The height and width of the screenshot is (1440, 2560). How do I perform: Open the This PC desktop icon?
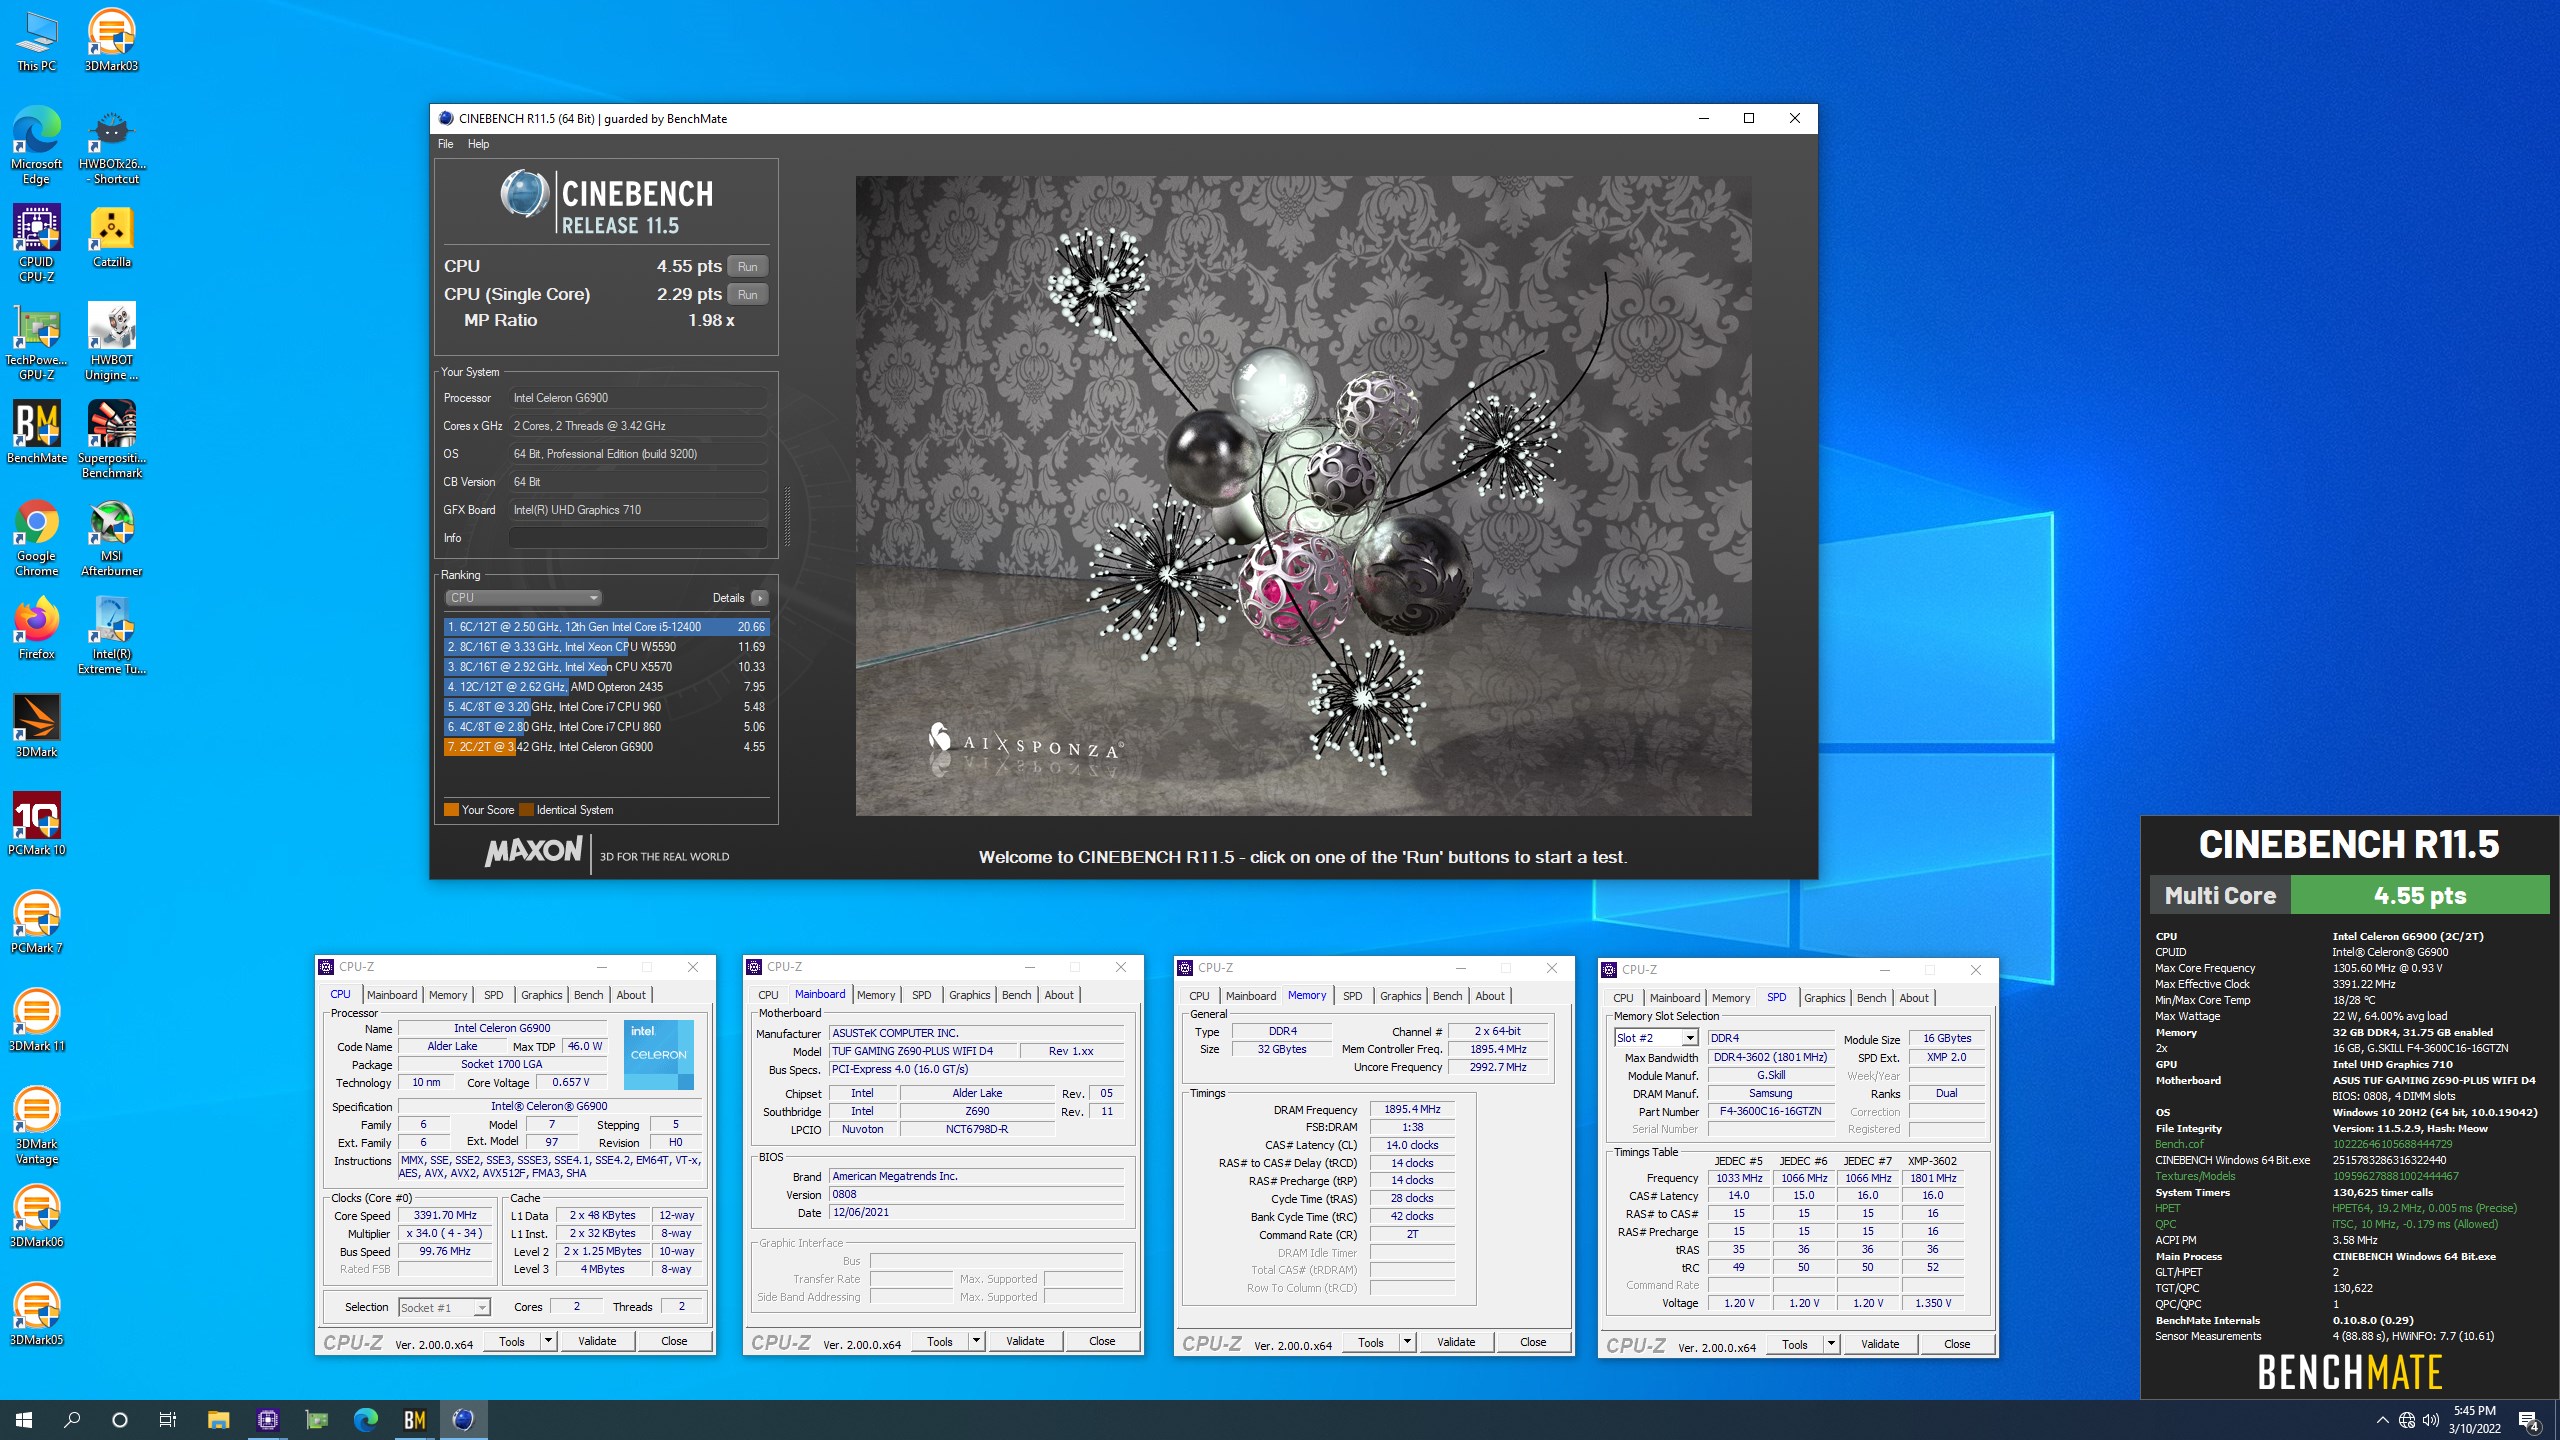coord(36,41)
